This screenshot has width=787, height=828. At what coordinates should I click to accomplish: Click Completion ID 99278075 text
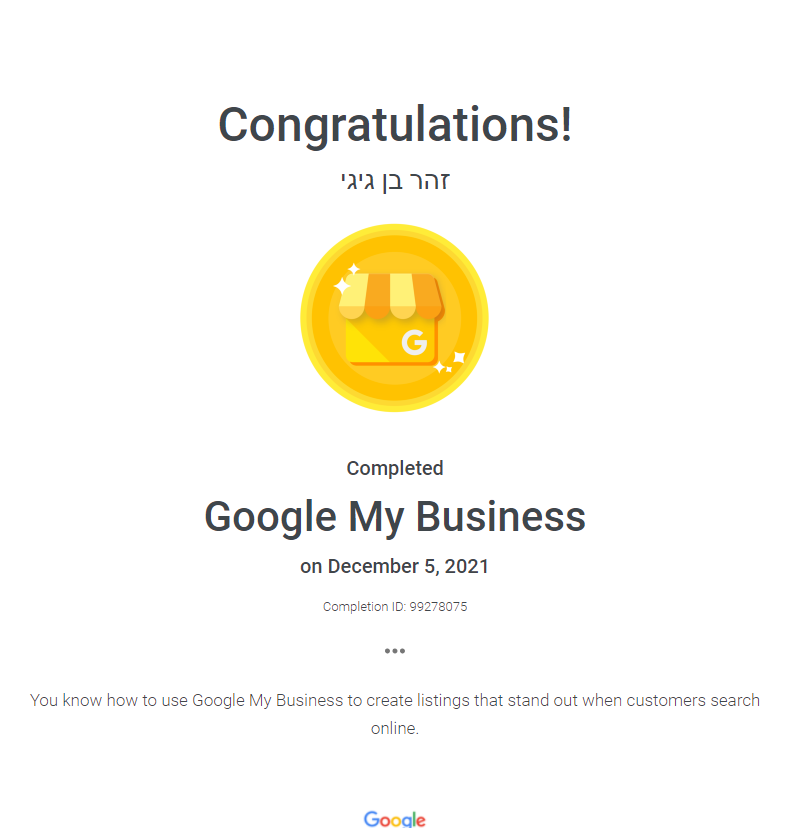click(x=395, y=606)
